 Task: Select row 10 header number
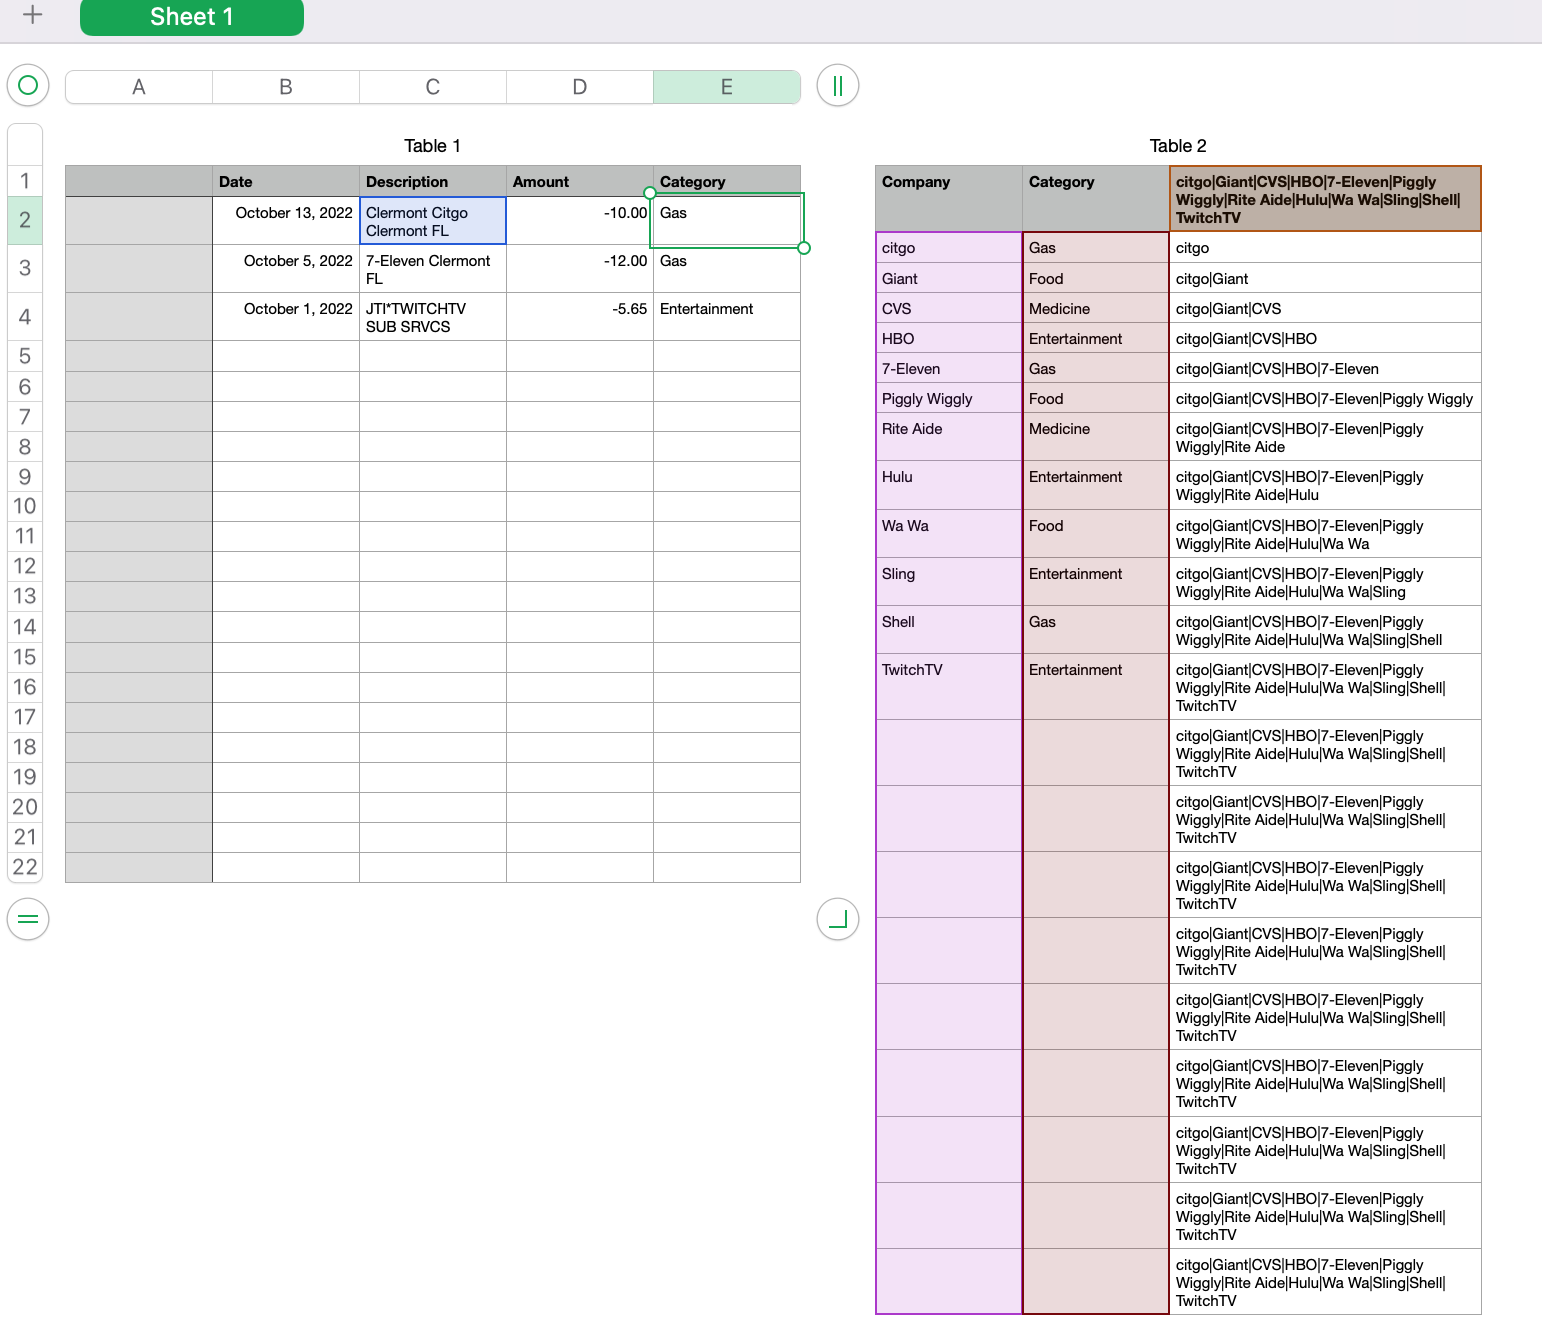25,506
